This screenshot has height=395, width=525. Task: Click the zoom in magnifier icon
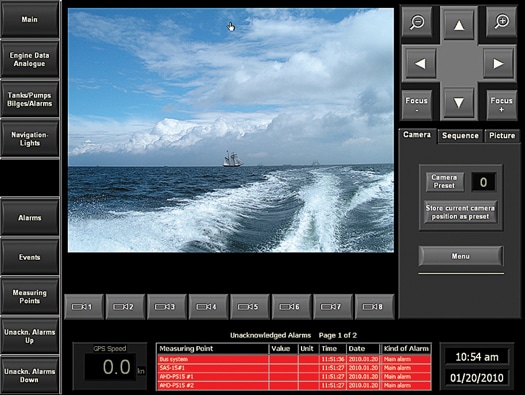(x=502, y=22)
